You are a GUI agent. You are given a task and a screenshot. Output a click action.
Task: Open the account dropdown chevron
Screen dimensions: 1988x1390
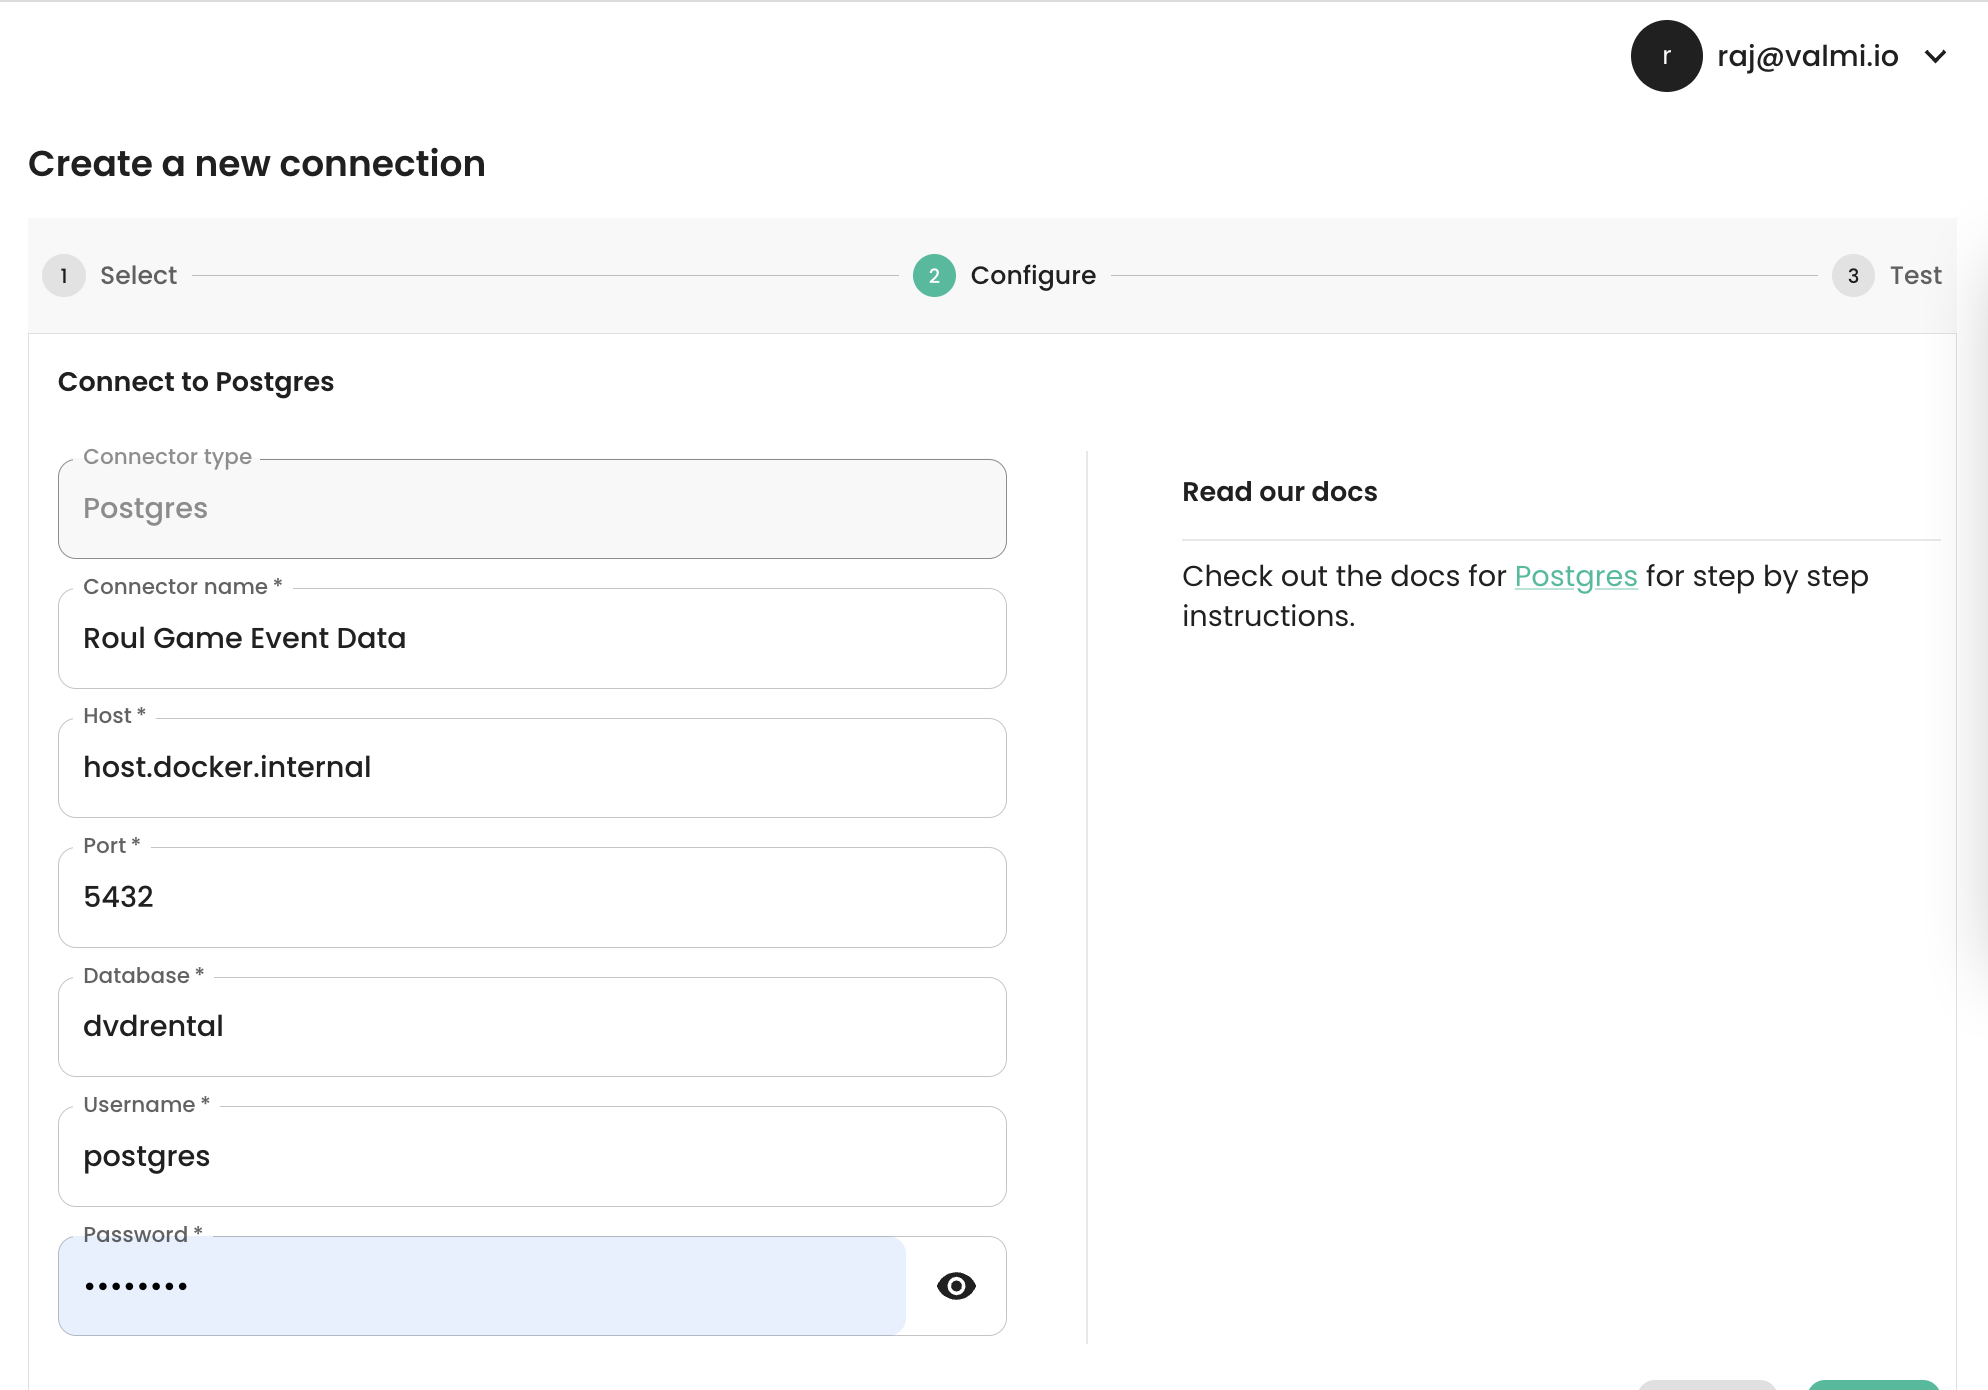1936,57
